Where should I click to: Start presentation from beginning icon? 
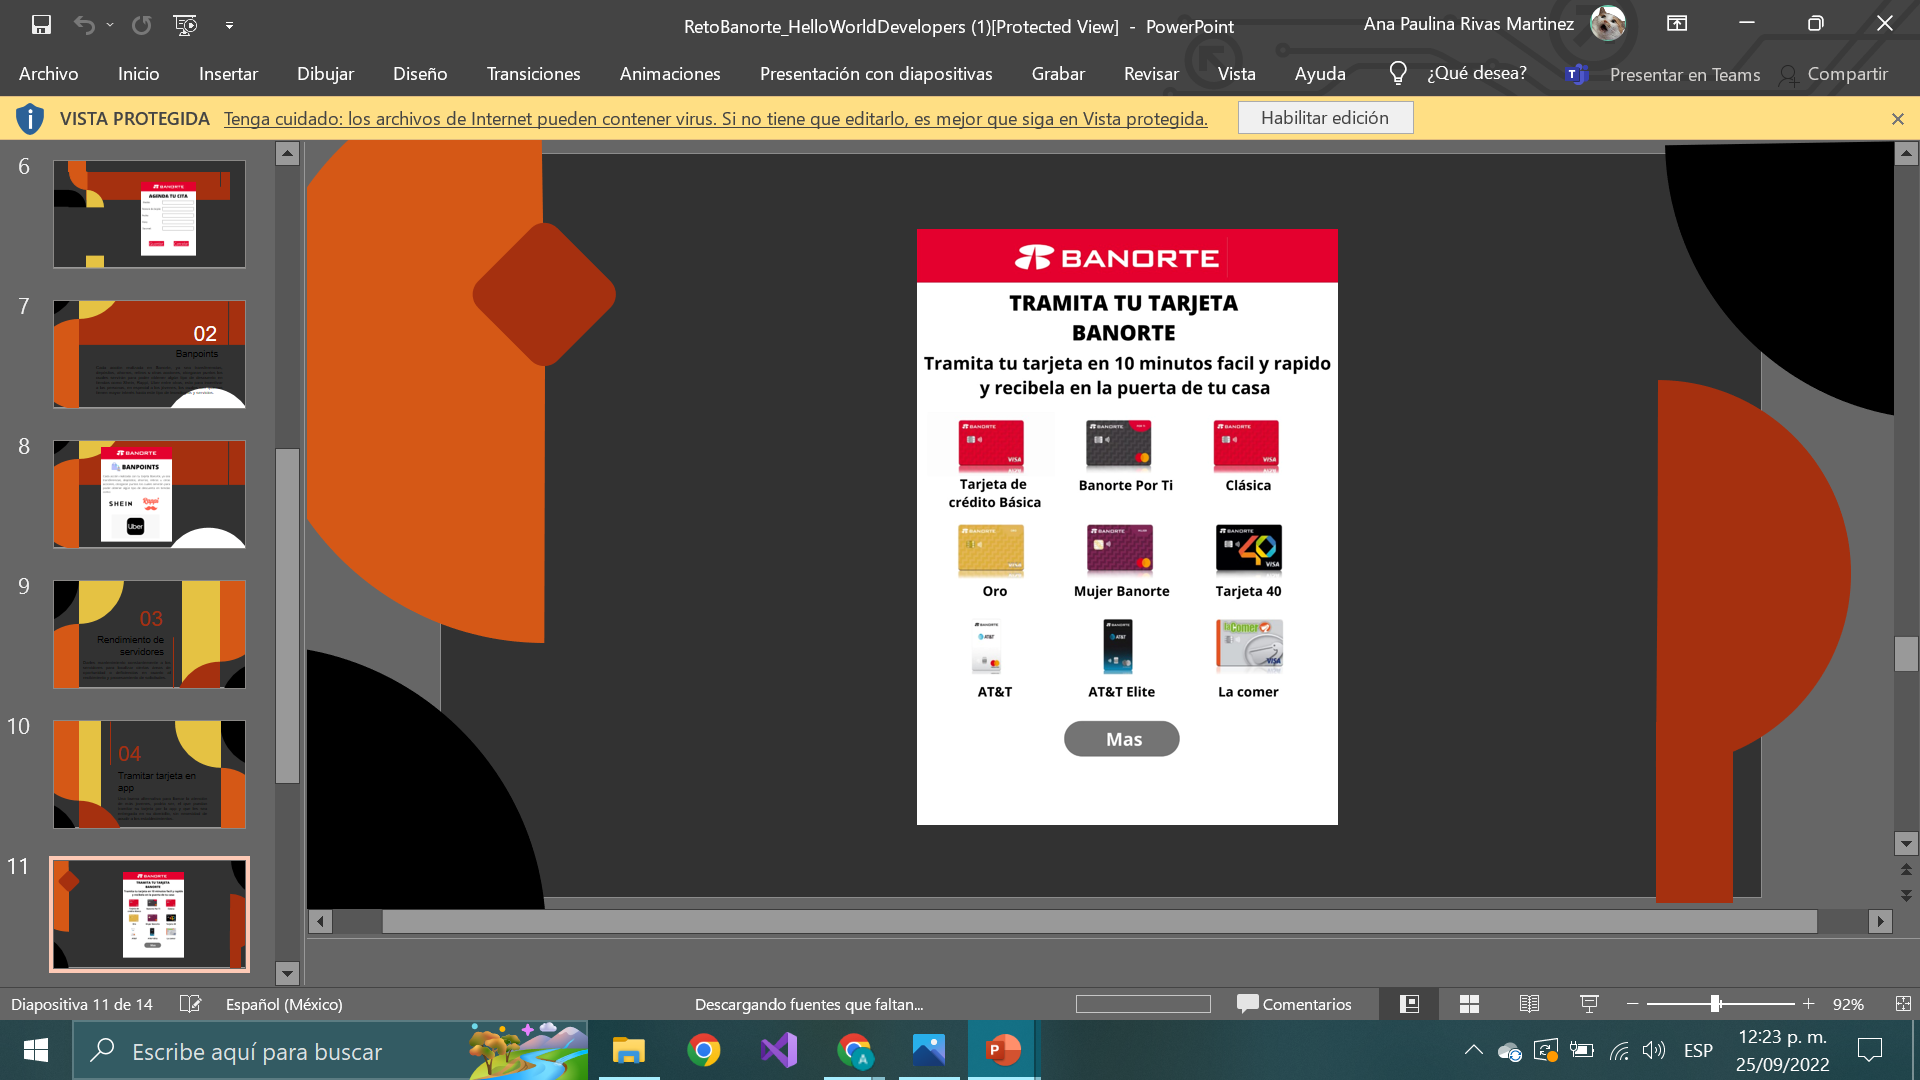click(185, 25)
